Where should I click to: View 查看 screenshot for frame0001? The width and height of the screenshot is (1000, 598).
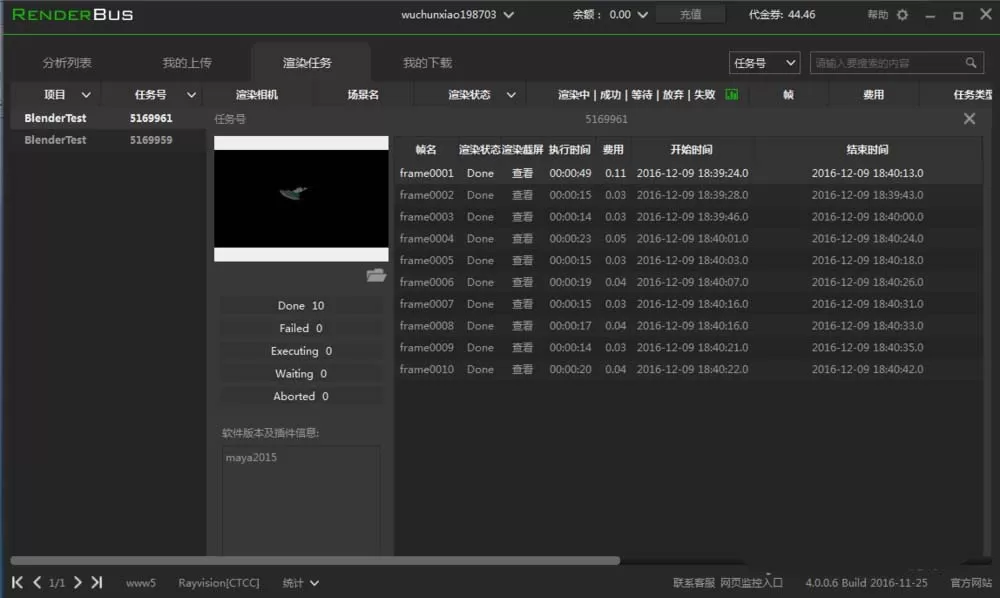pos(522,173)
